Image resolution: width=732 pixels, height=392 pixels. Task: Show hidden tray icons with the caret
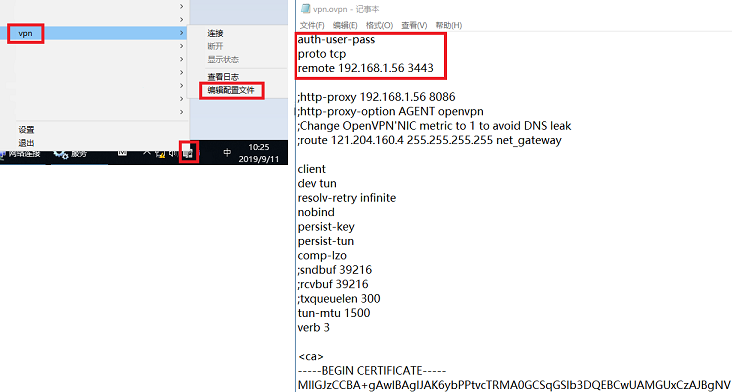[147, 153]
